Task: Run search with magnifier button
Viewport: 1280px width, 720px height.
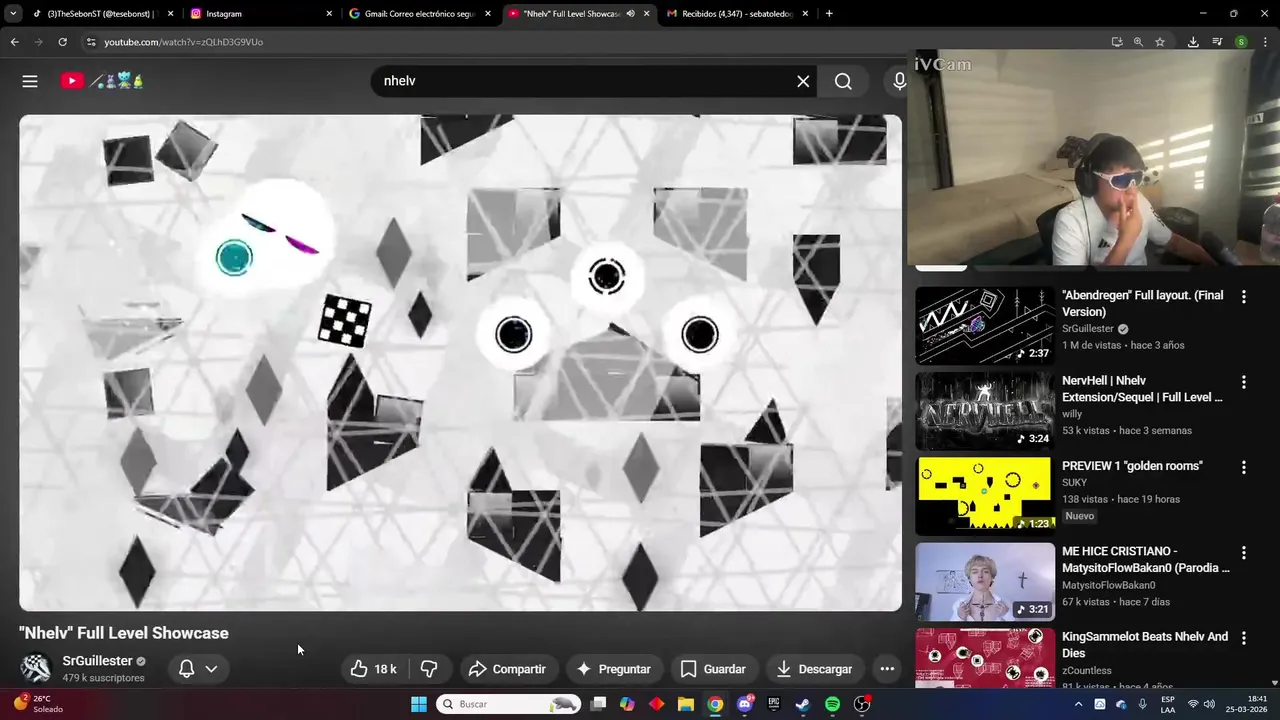Action: click(843, 81)
